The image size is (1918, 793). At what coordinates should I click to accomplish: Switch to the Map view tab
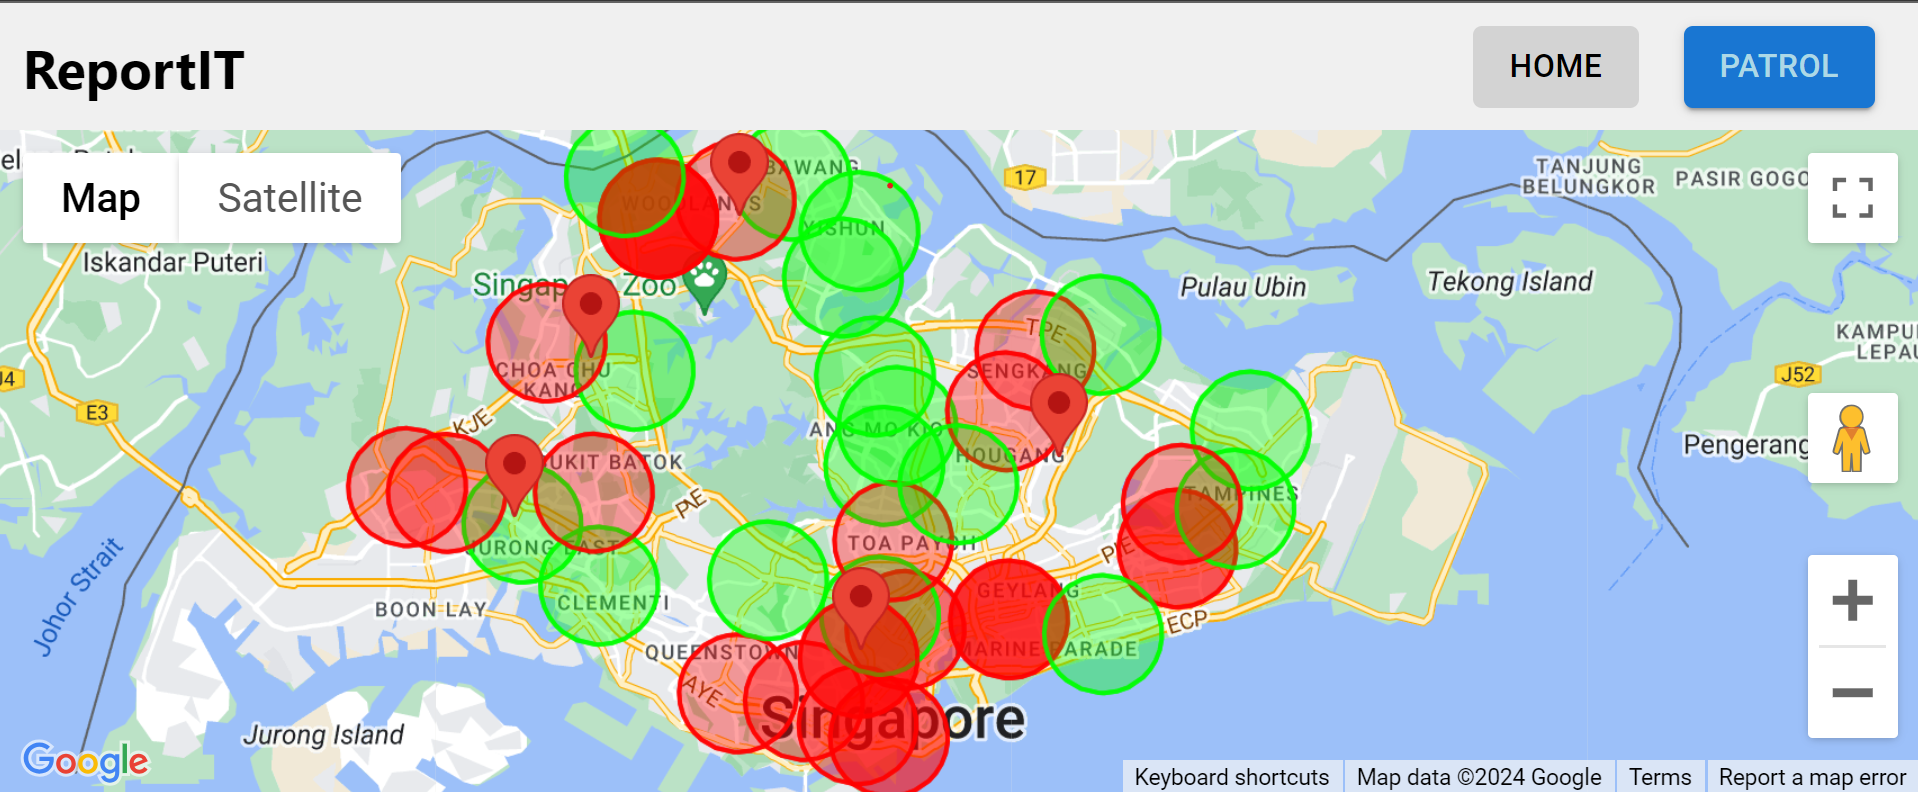click(x=101, y=198)
